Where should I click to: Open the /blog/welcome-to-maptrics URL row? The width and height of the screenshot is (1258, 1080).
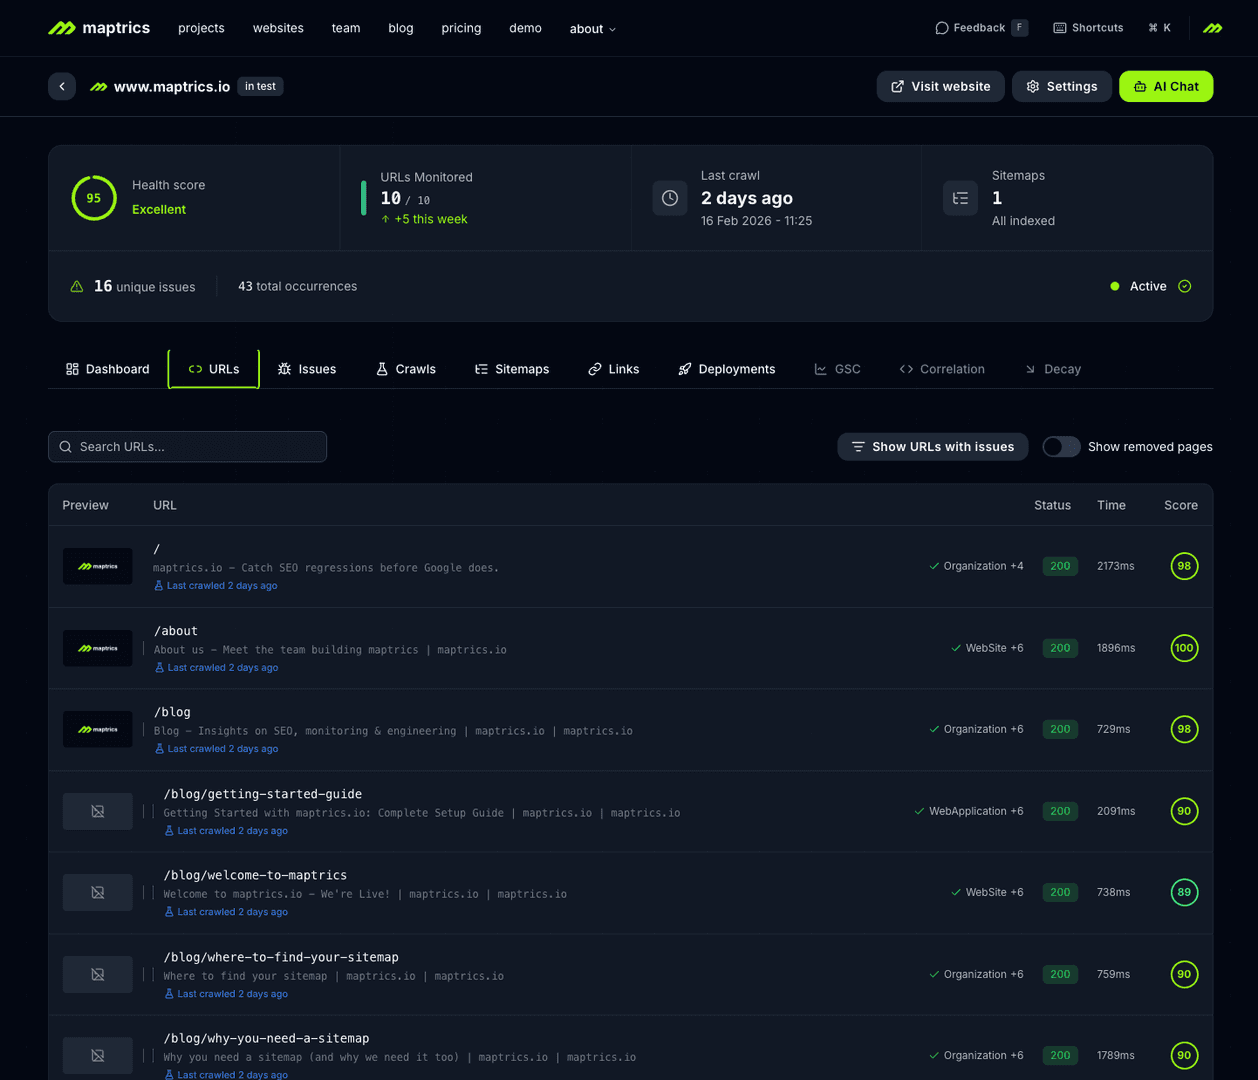tap(630, 893)
